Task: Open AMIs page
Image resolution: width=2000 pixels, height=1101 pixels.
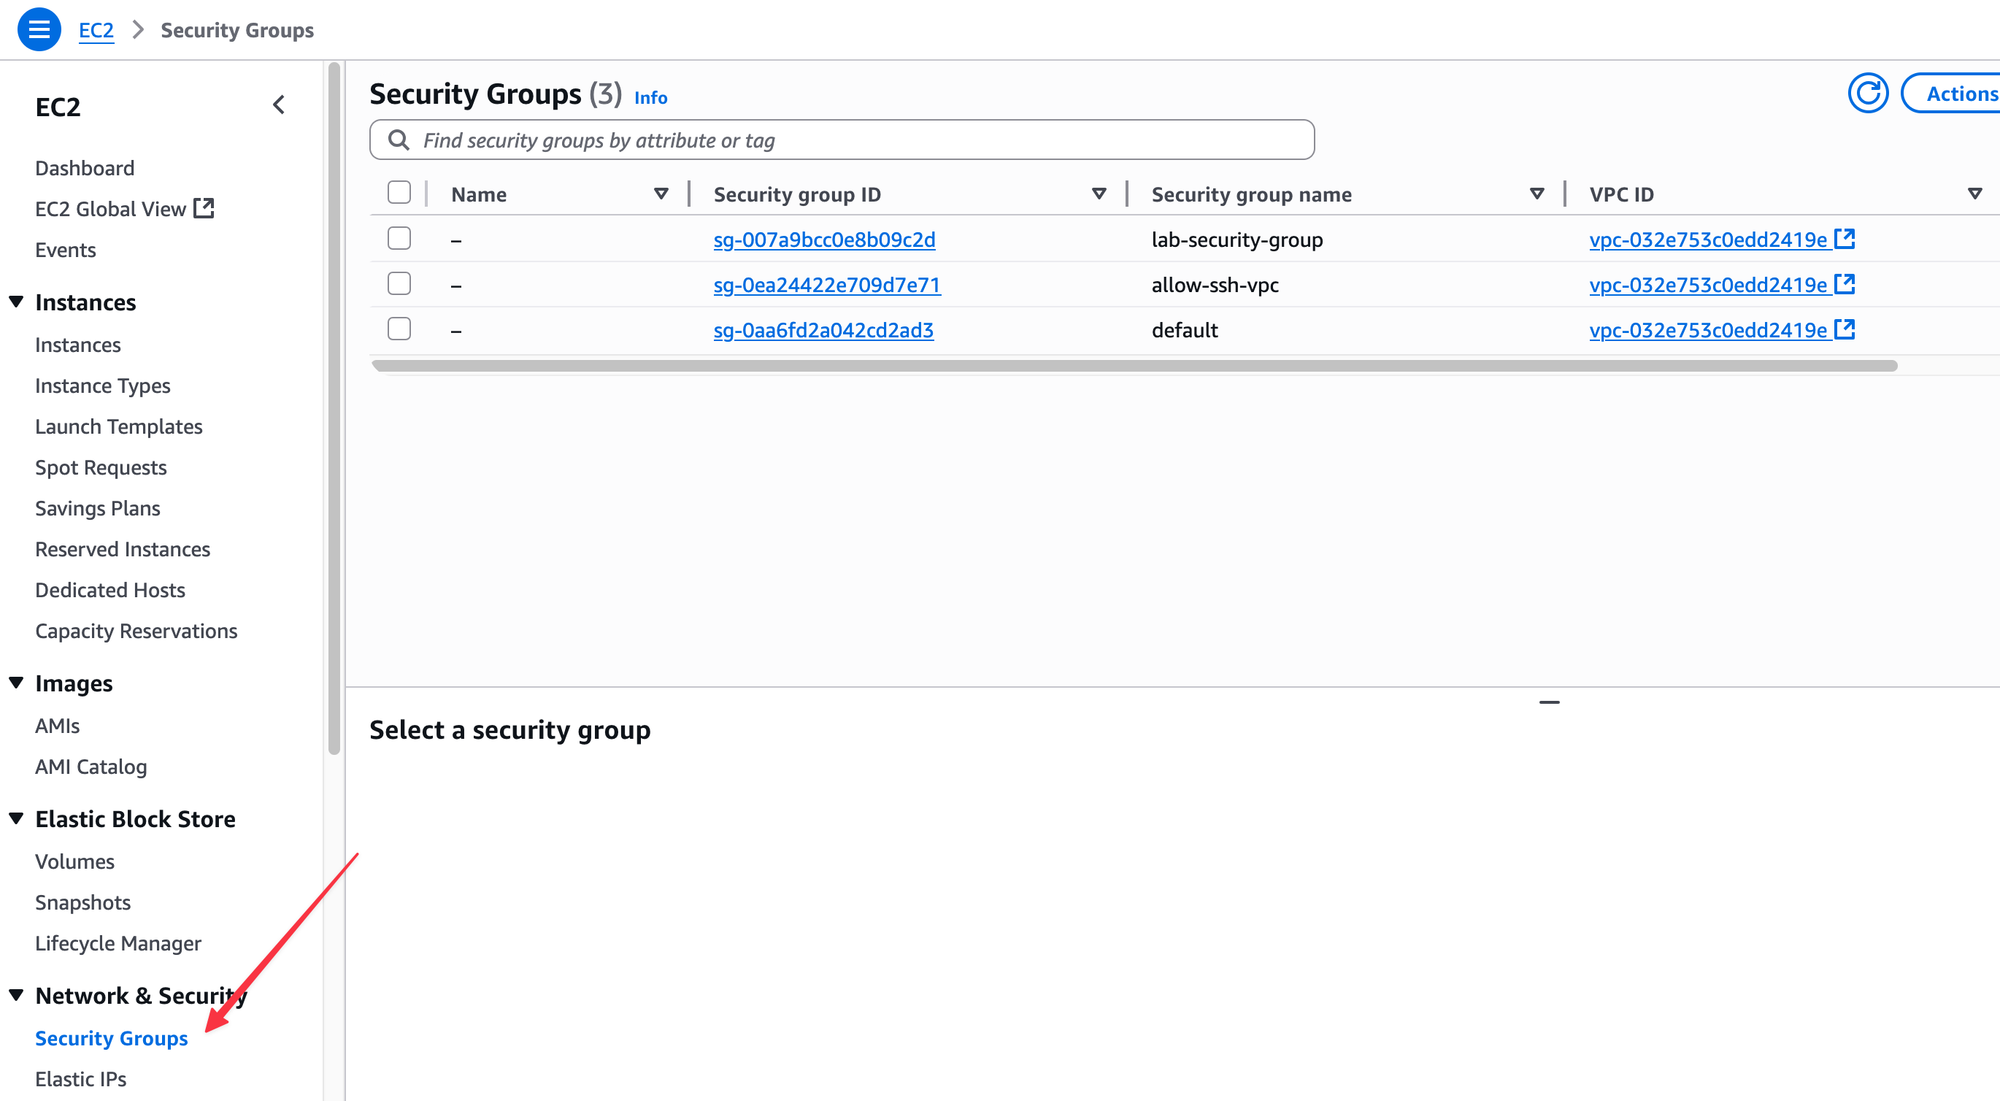Action: click(57, 726)
